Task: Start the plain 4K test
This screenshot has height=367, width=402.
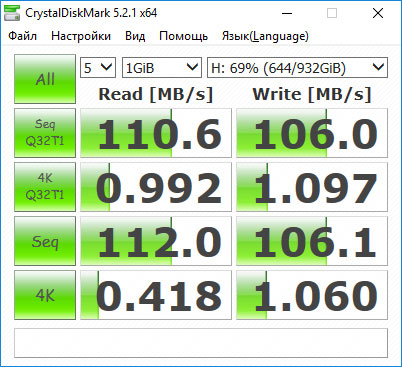Action: [x=45, y=295]
